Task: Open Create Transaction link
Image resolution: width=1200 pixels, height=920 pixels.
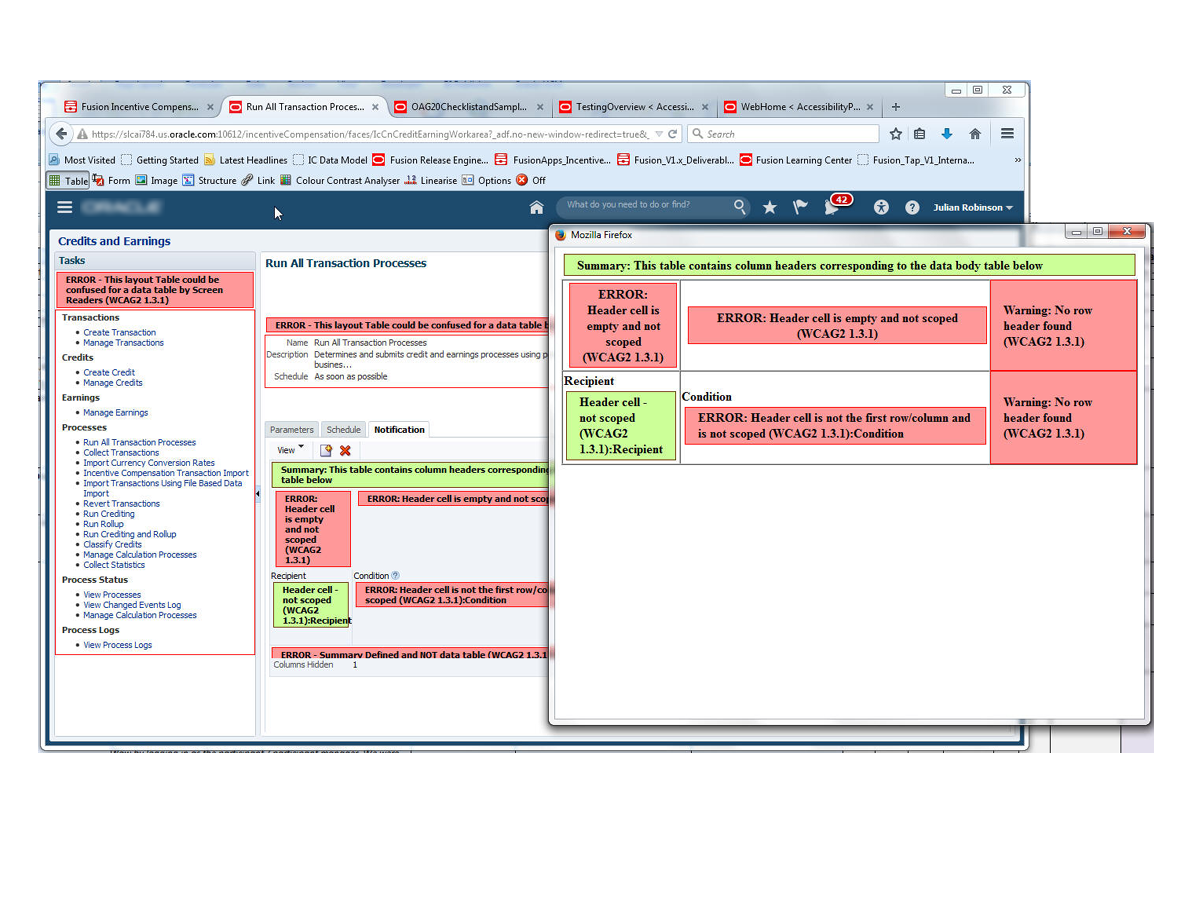Action: click(120, 333)
